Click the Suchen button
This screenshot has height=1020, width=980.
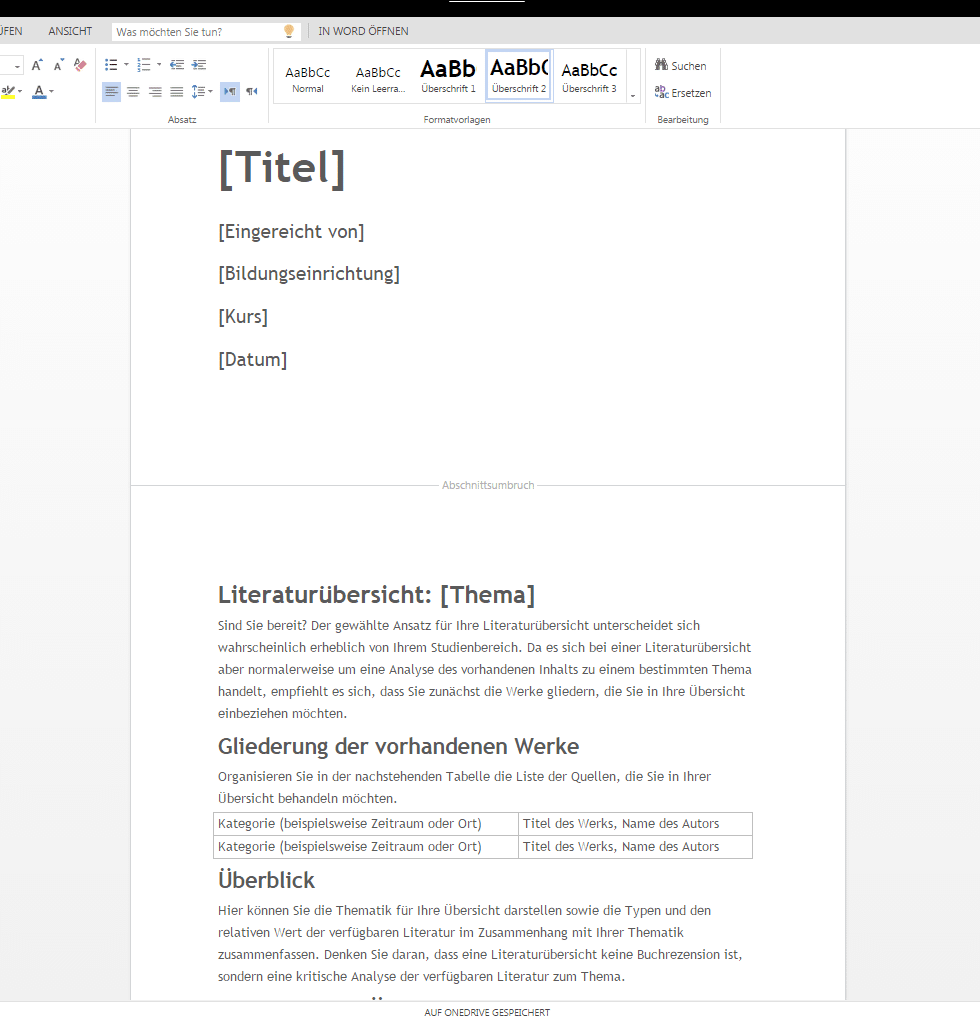point(681,66)
